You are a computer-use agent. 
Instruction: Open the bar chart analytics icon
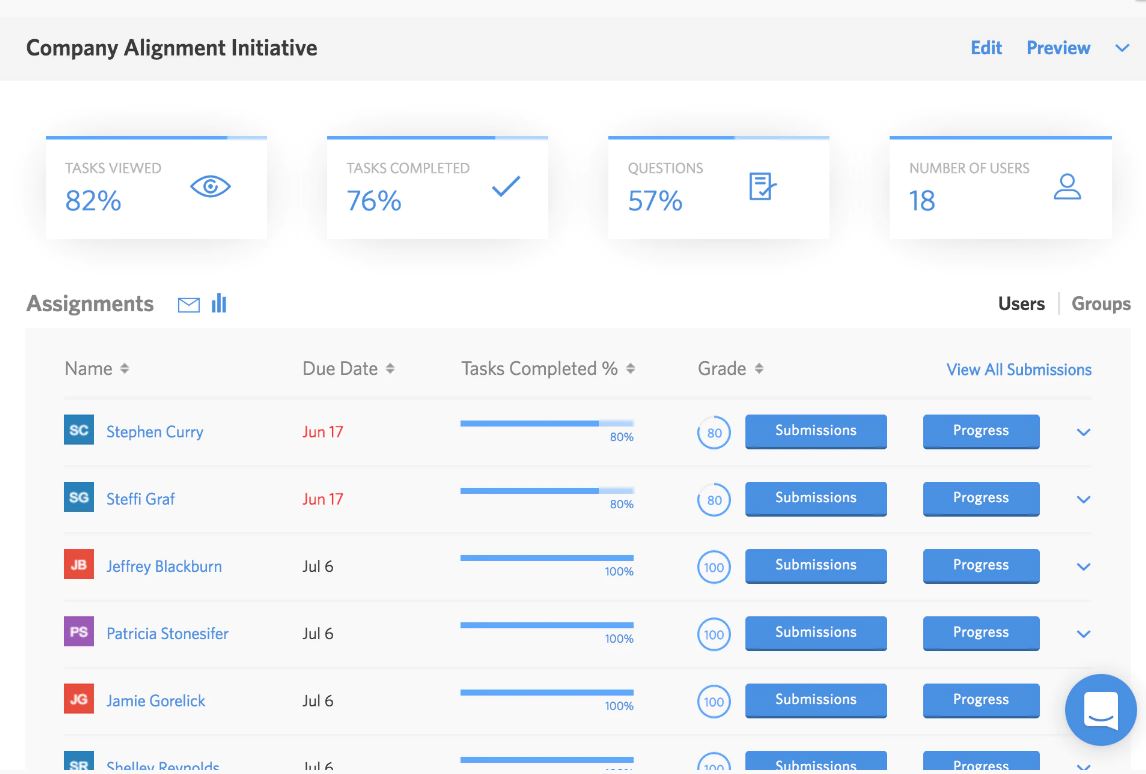[x=219, y=303]
